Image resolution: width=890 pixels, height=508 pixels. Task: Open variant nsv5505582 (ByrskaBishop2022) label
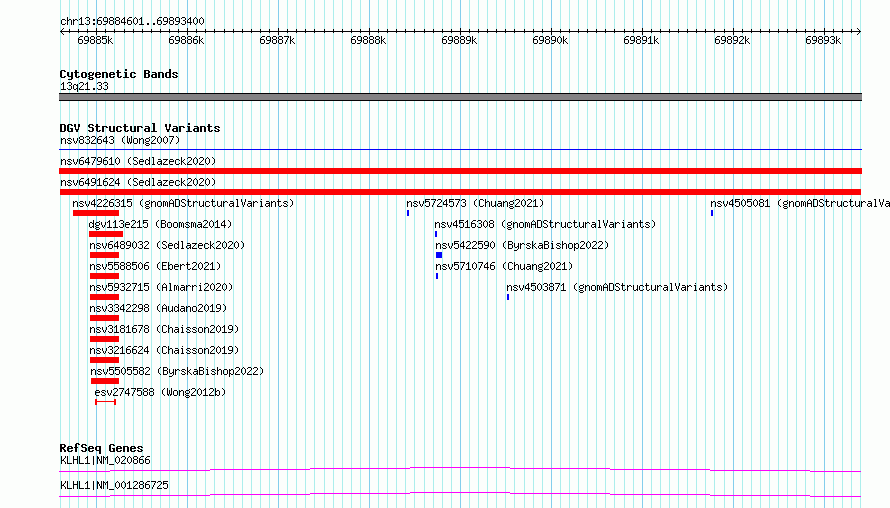[x=177, y=371]
